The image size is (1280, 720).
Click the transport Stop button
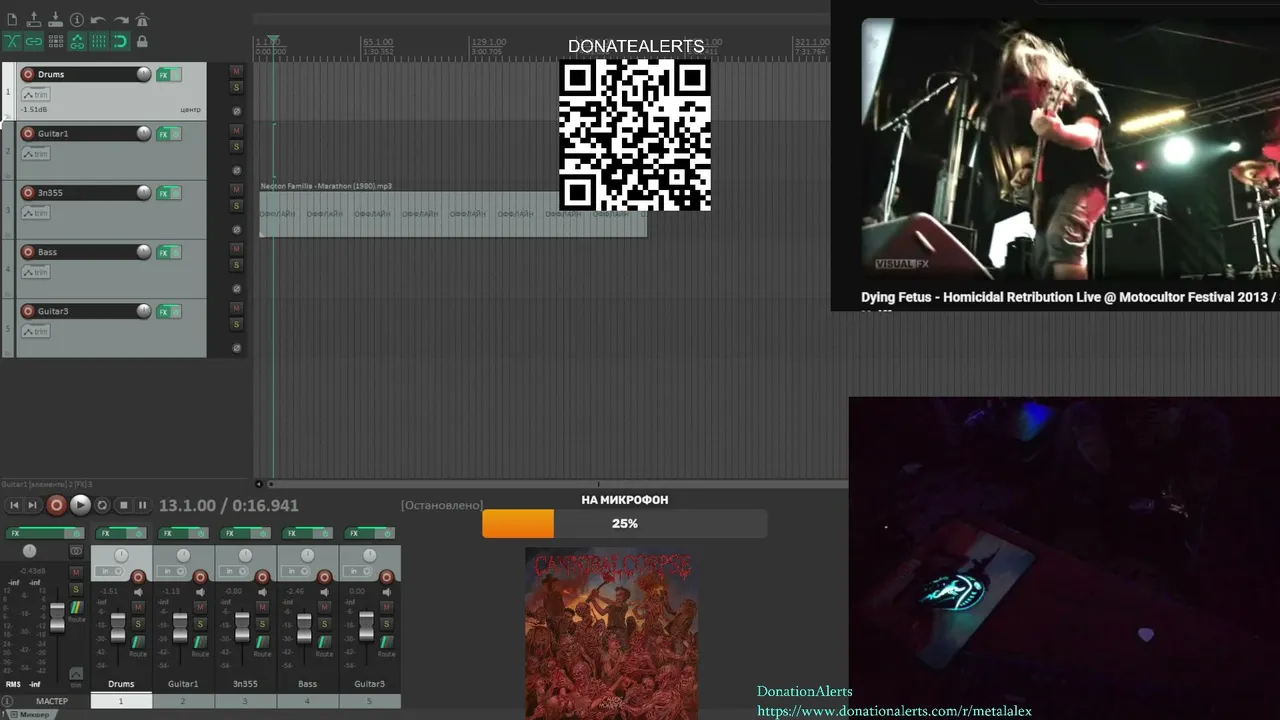click(124, 506)
